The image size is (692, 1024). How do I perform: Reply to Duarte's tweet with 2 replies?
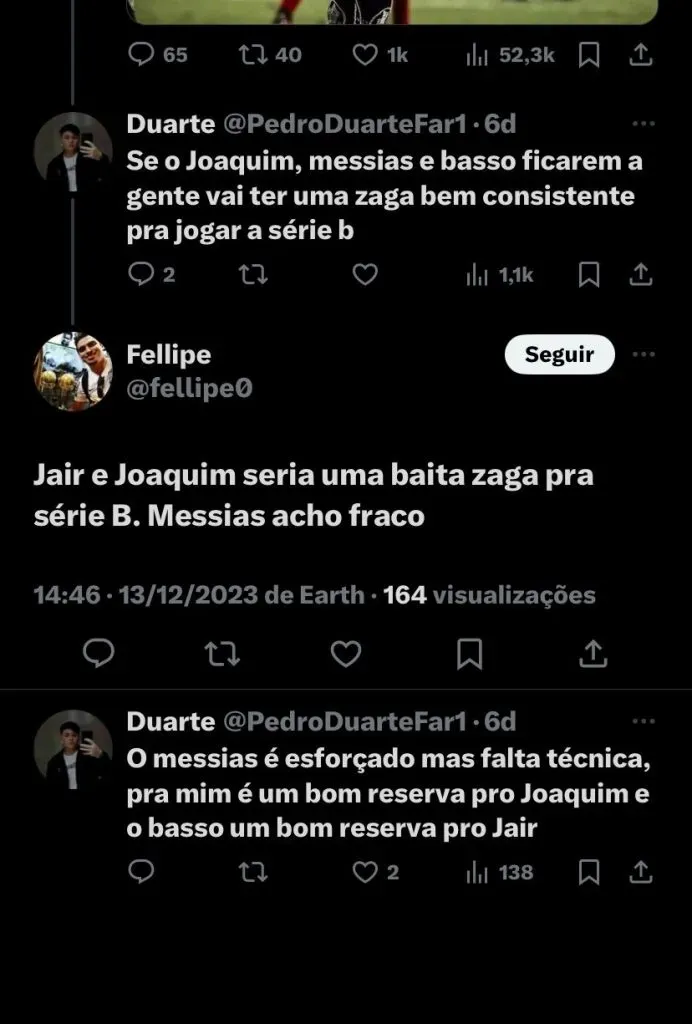[x=143, y=274]
